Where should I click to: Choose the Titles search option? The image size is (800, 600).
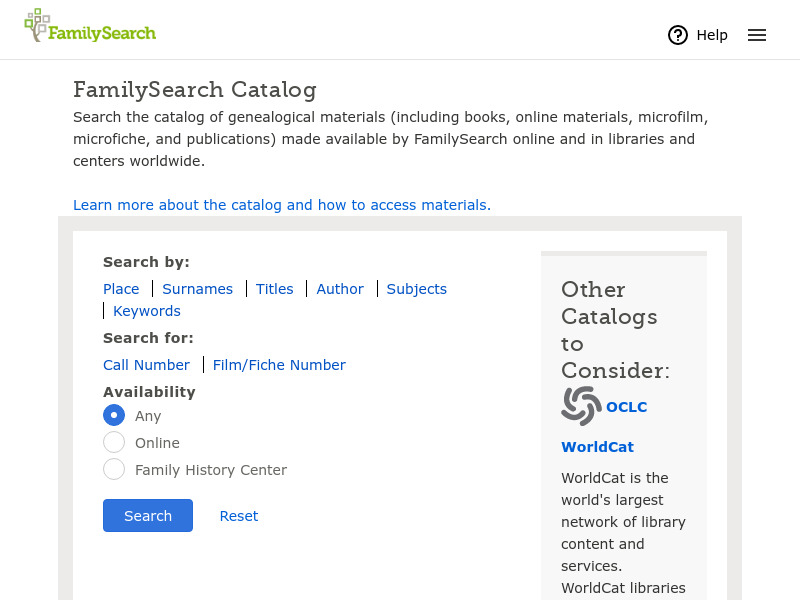coord(274,289)
